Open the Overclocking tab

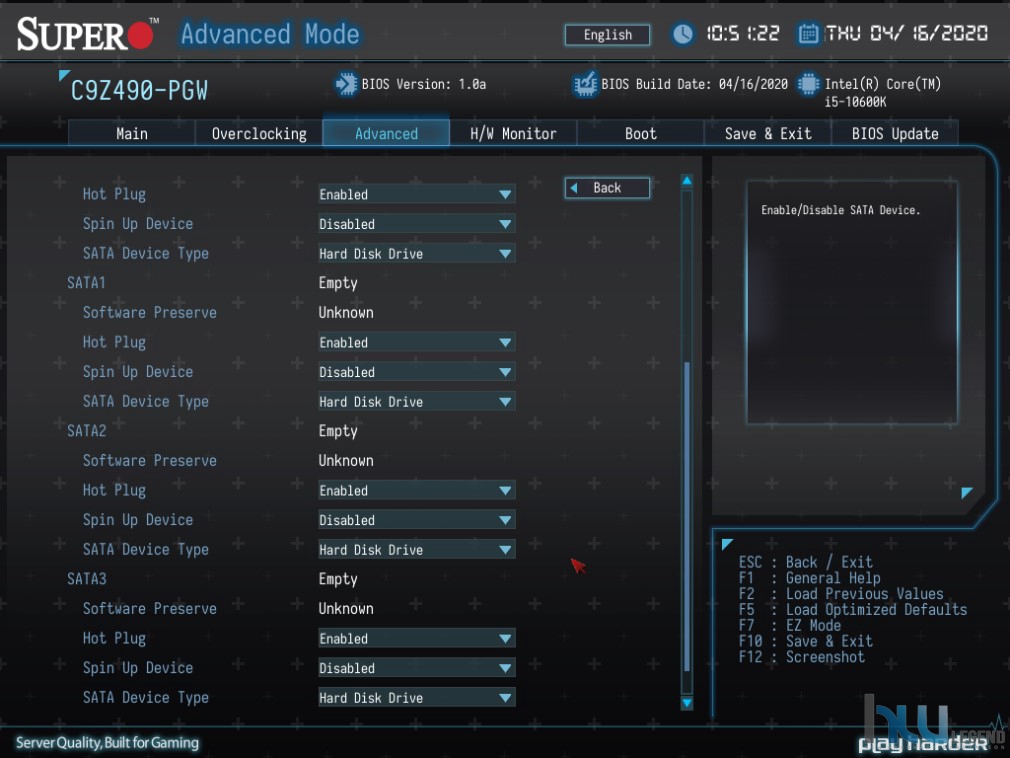[x=259, y=133]
